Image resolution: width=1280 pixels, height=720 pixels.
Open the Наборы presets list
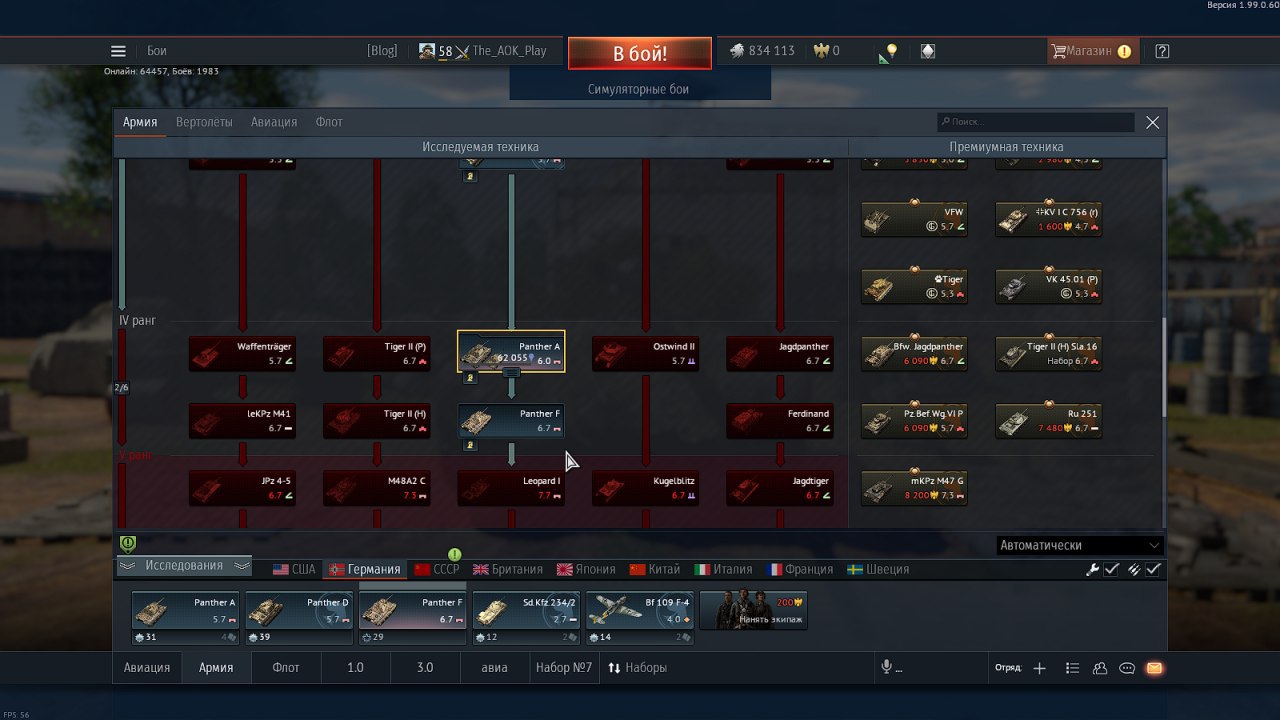click(x=637, y=667)
